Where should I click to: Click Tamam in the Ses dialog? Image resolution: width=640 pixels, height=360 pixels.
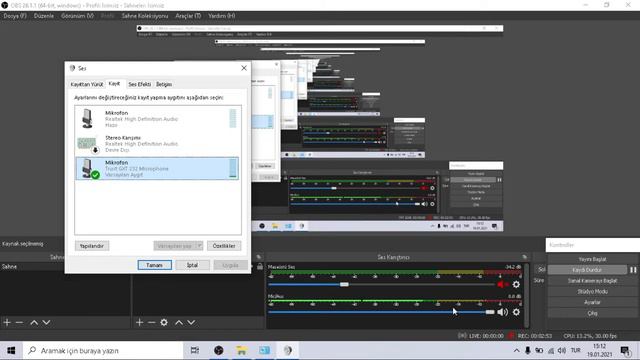click(155, 265)
